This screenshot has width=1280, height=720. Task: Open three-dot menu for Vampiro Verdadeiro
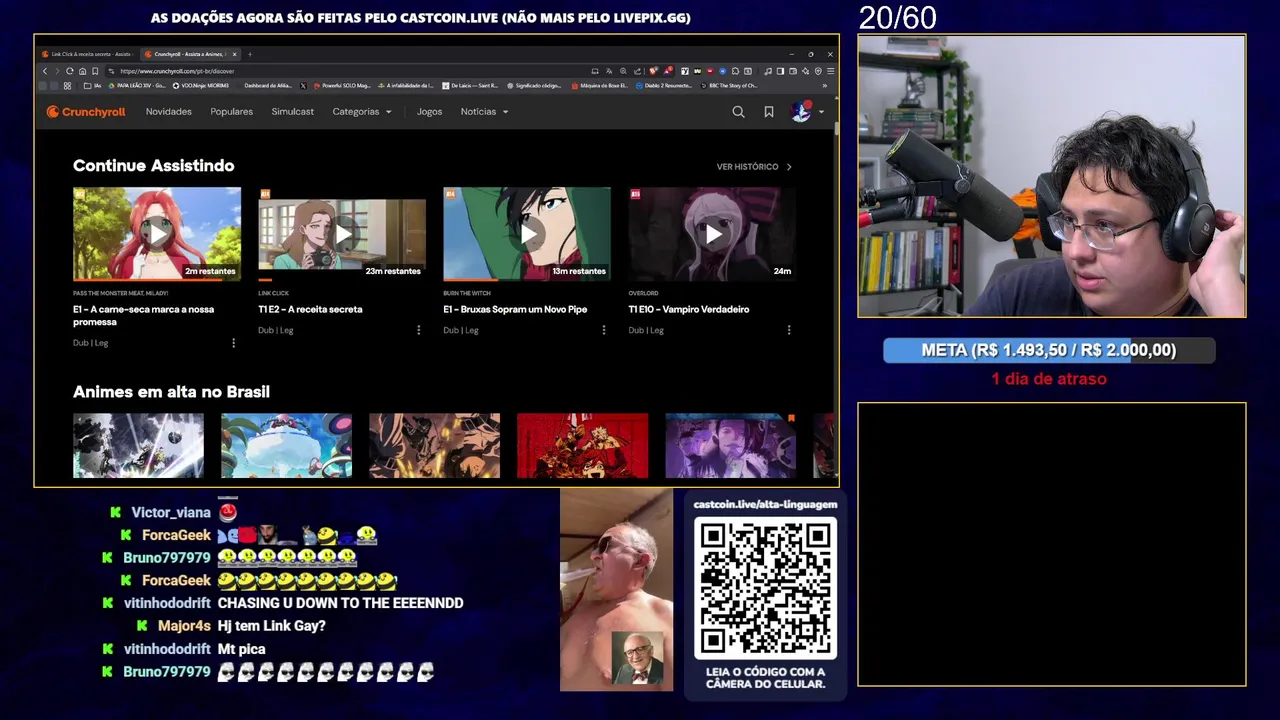point(789,330)
